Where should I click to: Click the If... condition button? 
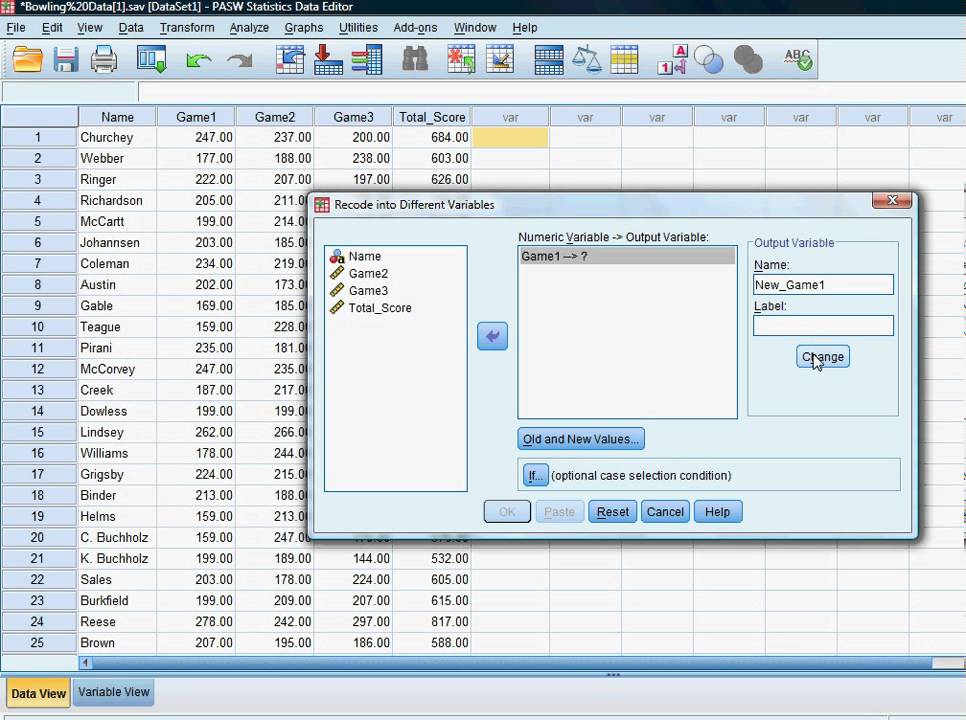pyautogui.click(x=535, y=475)
